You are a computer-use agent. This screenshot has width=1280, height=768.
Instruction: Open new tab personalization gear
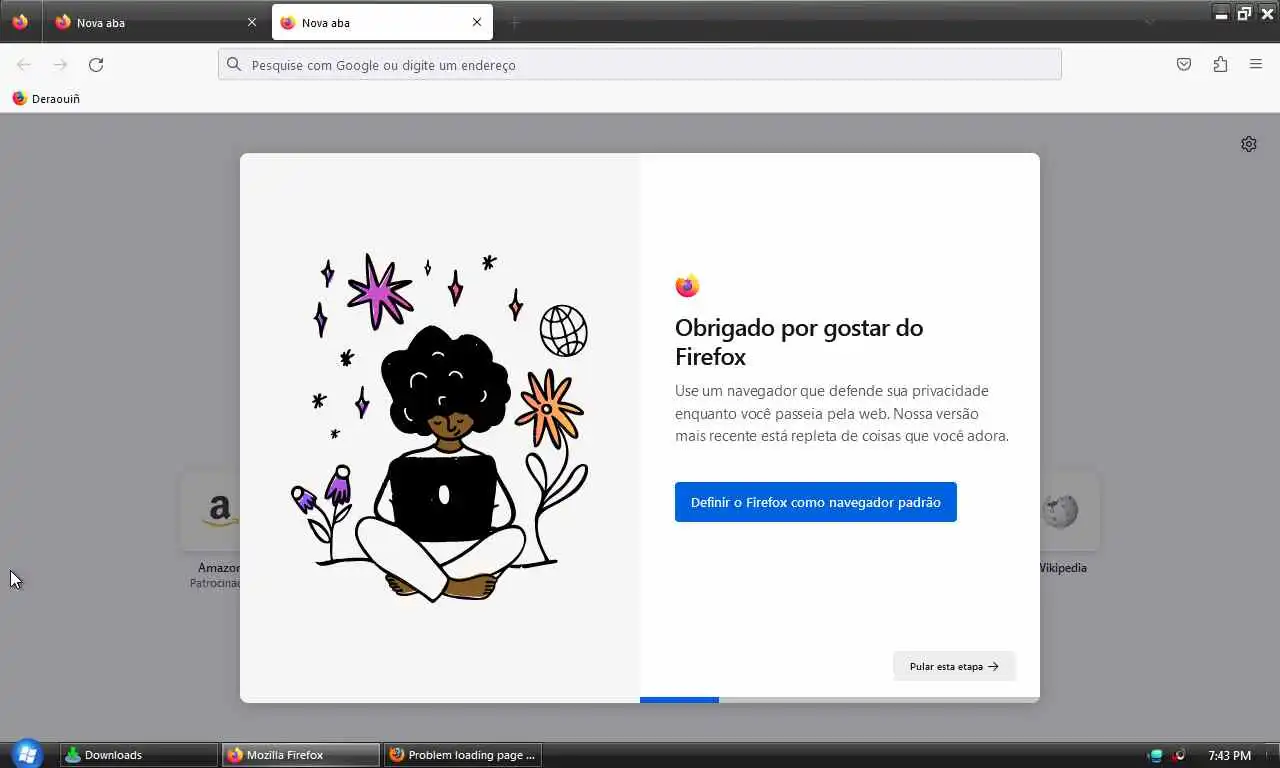point(1249,144)
